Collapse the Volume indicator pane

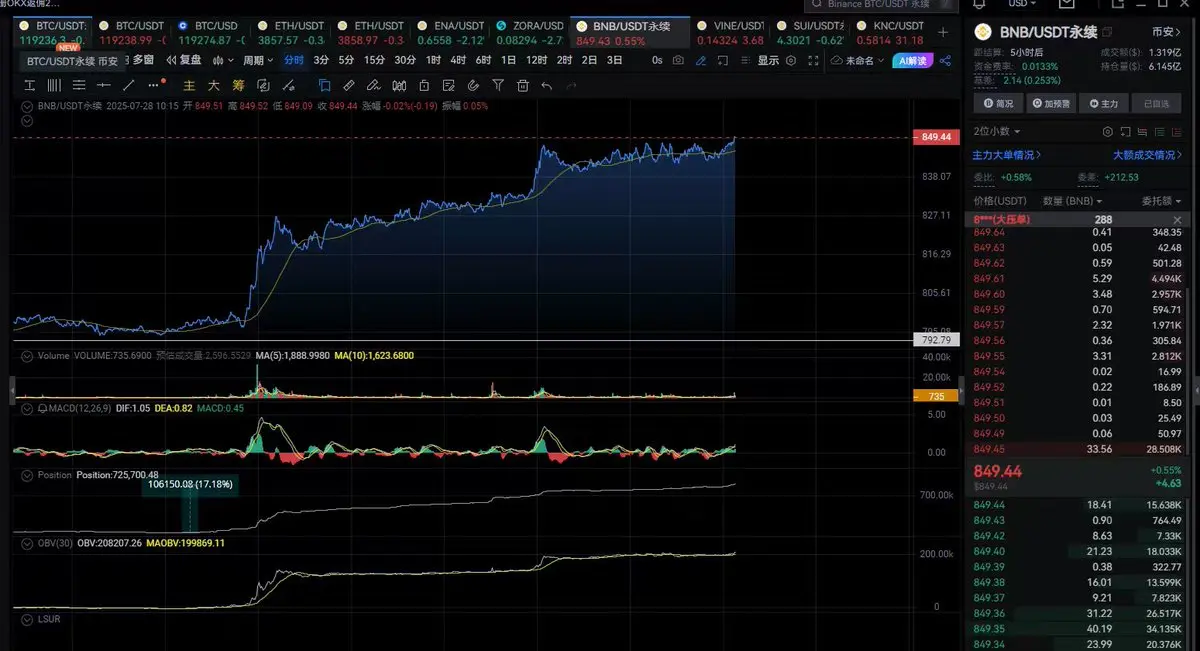(x=27, y=354)
